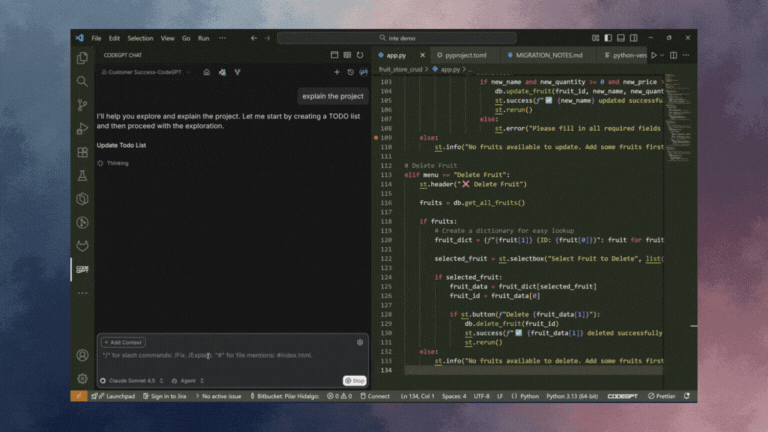Start a new chat with plus icon
Screen dimensions: 768x432
pos(337,72)
